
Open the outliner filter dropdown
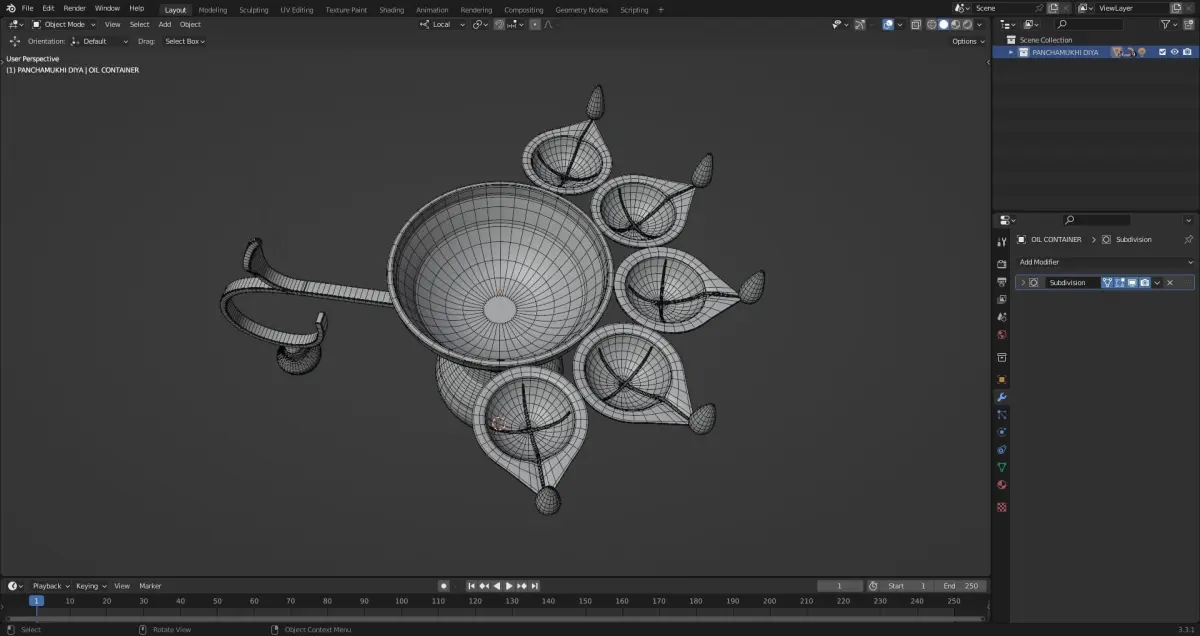[1170, 24]
